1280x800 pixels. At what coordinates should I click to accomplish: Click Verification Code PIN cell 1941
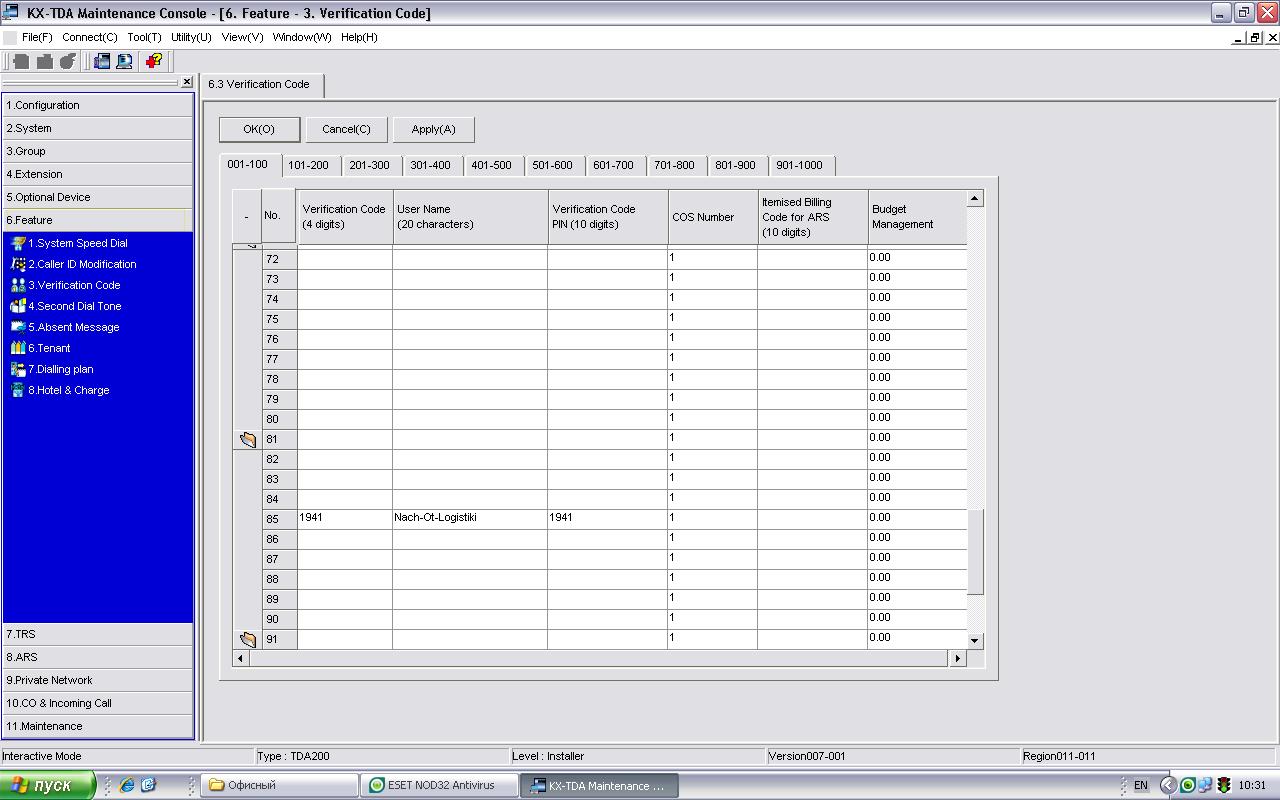[x=607, y=518]
